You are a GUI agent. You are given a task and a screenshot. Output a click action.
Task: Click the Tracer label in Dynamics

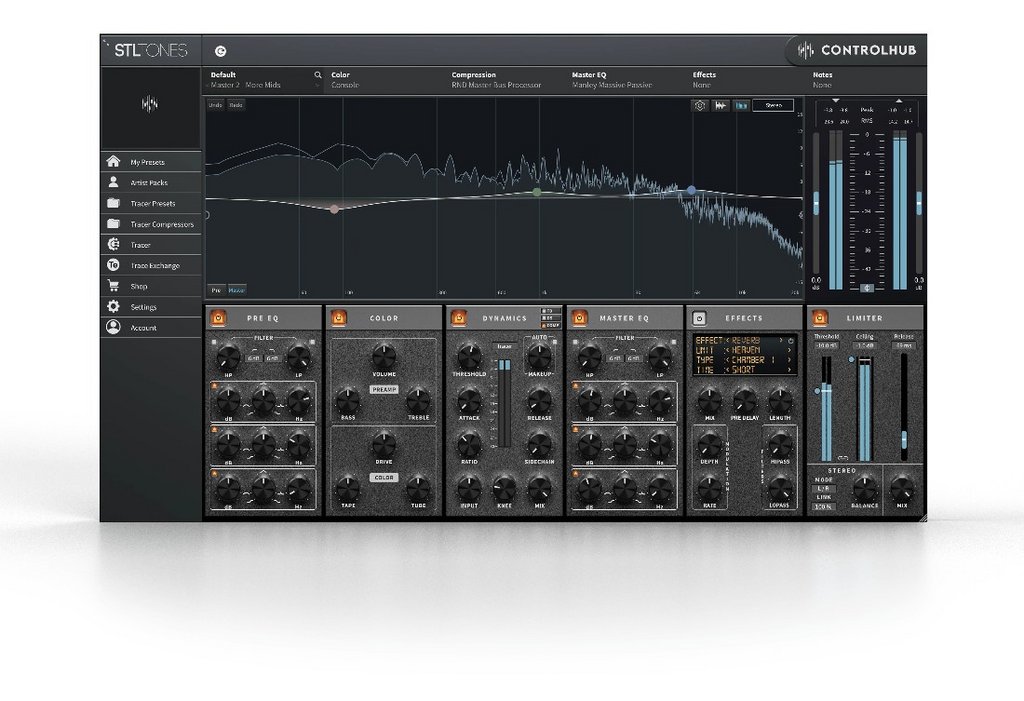pyautogui.click(x=504, y=346)
